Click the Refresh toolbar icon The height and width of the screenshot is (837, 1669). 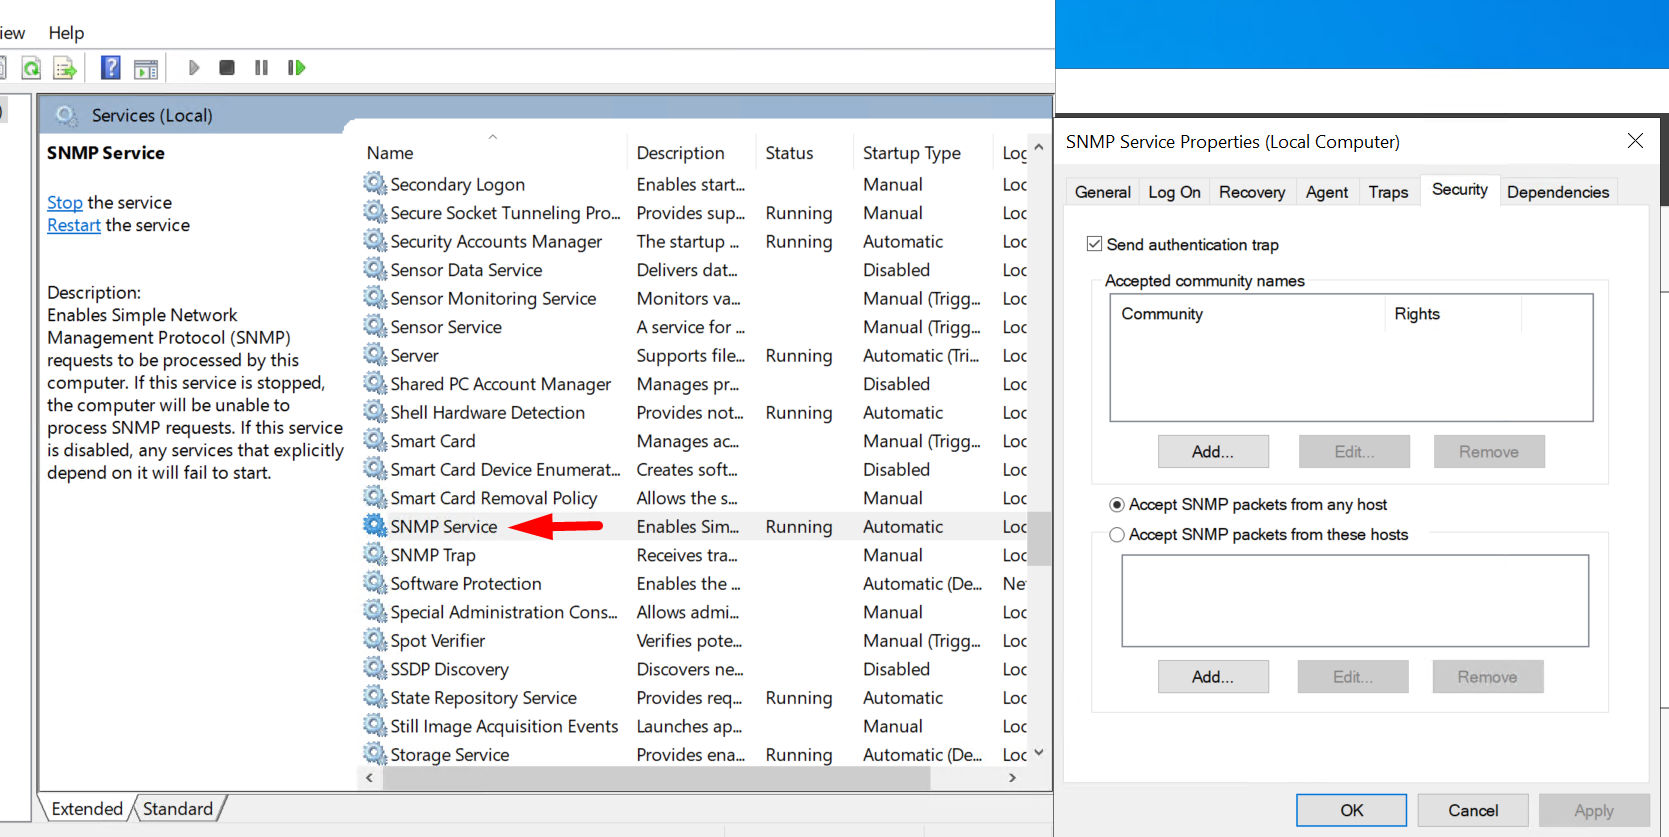tap(32, 68)
